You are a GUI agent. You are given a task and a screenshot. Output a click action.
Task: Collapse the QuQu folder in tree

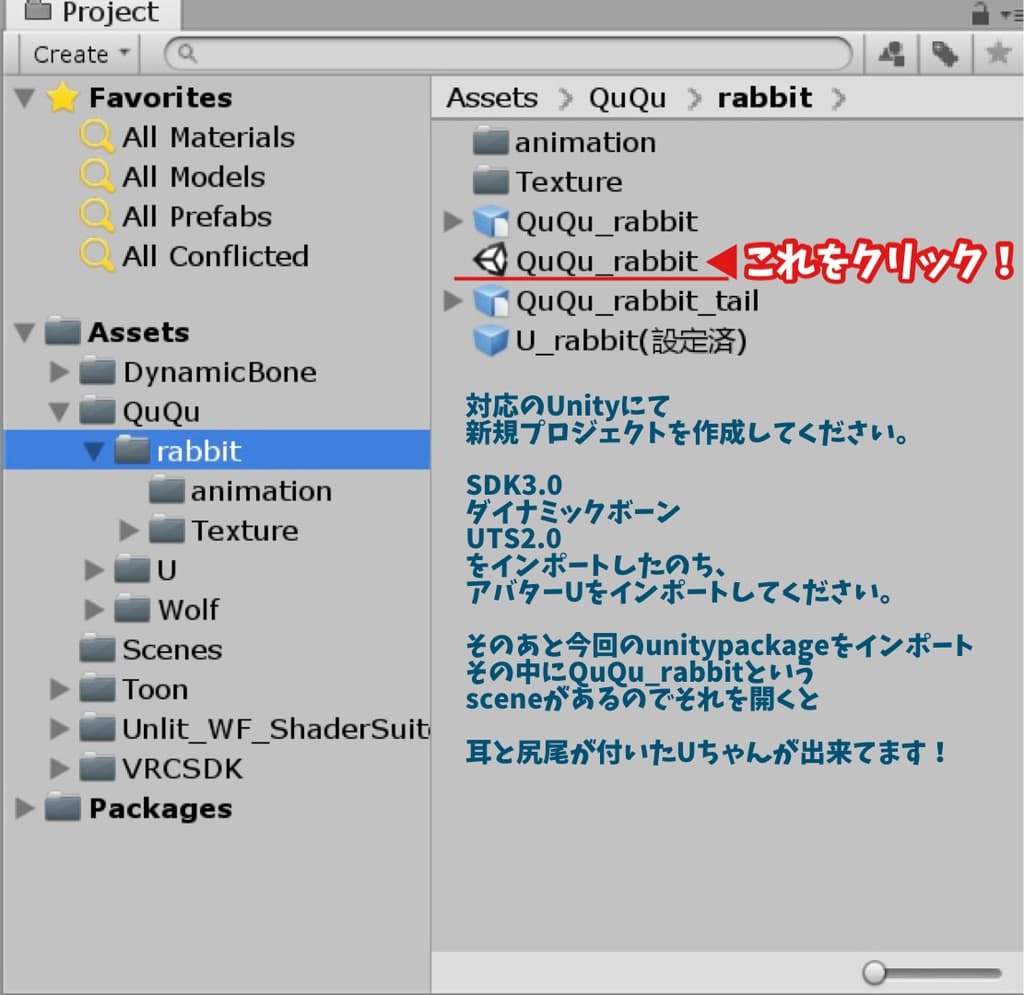[59, 413]
